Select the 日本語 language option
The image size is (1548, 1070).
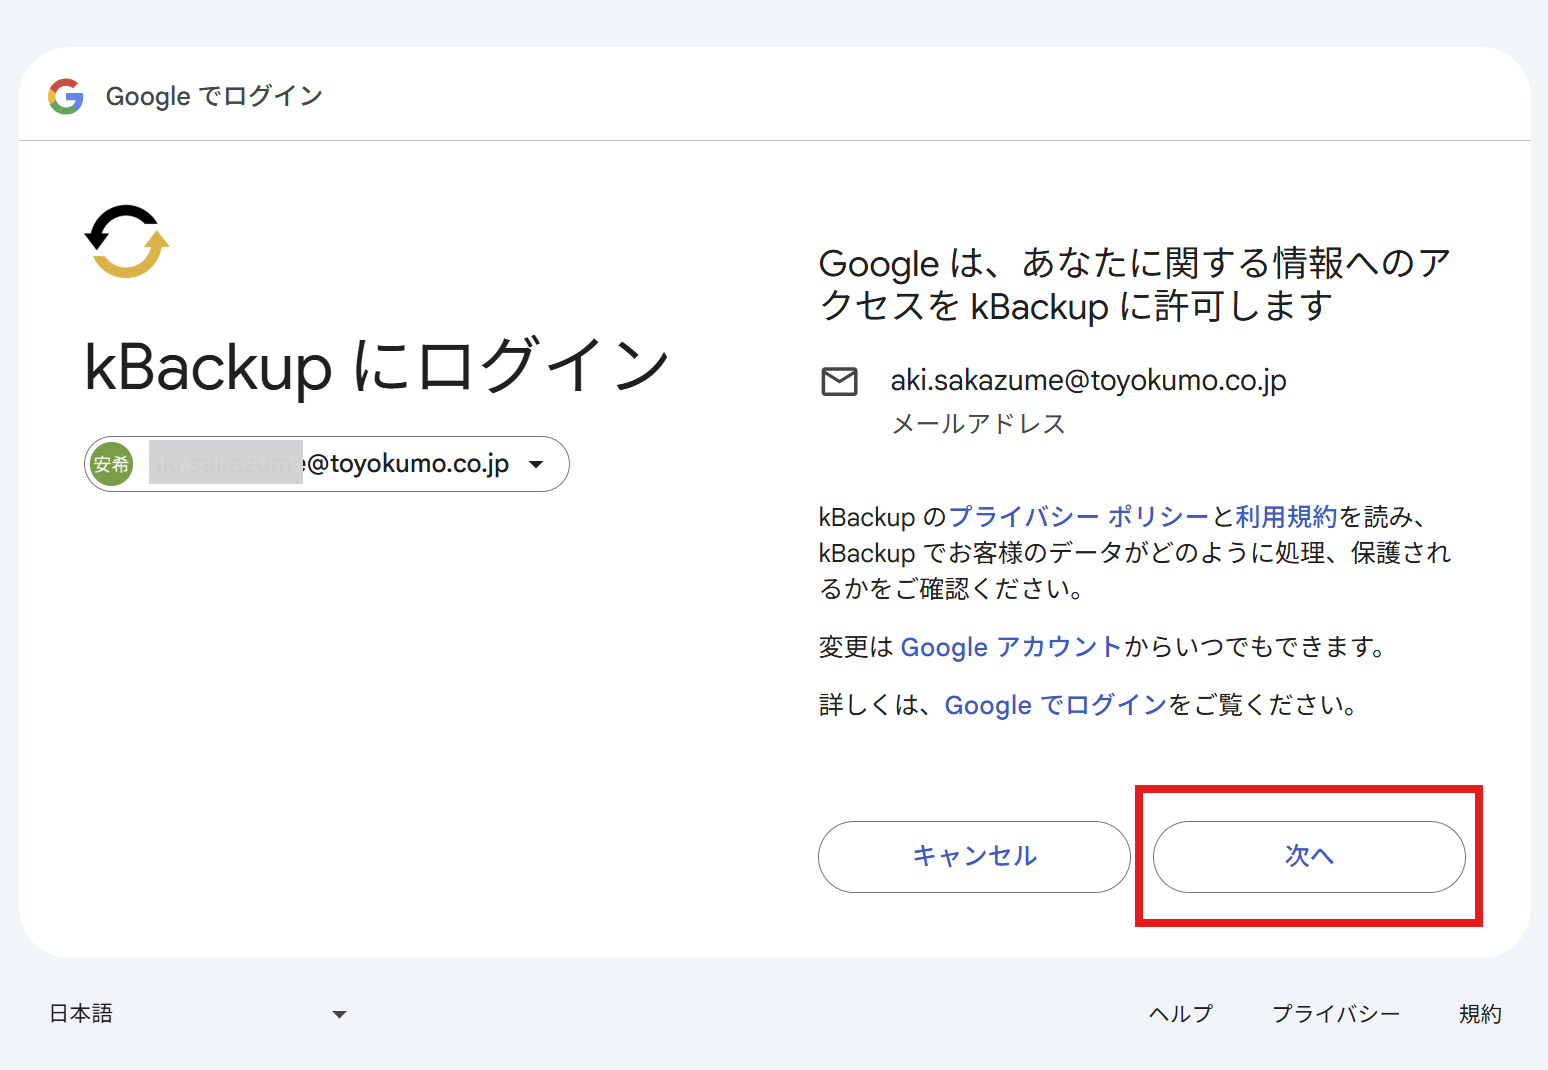pos(82,1014)
